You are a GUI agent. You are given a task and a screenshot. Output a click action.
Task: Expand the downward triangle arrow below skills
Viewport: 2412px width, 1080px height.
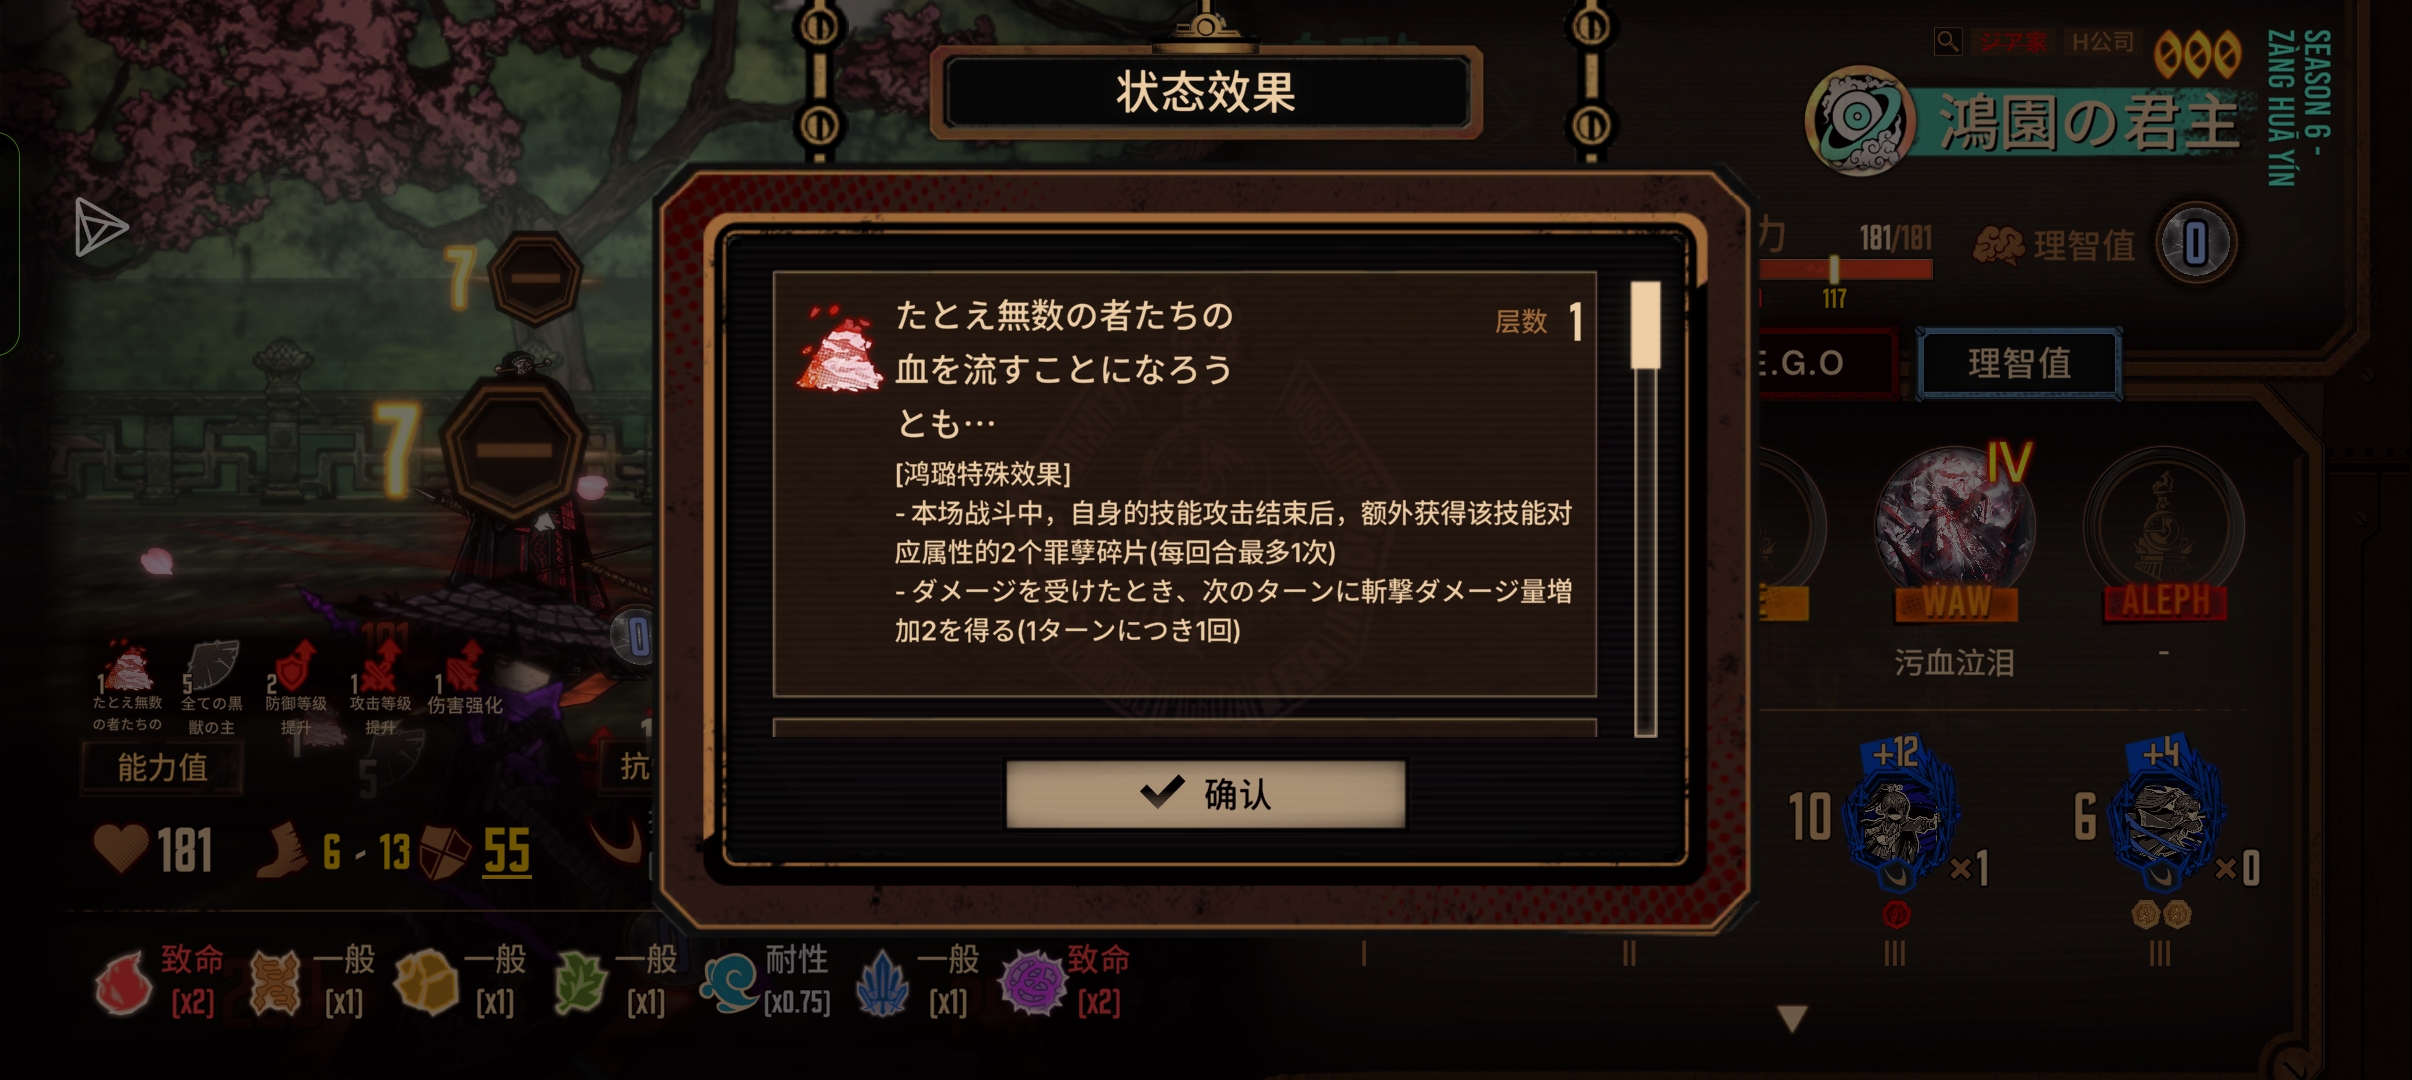tap(1791, 1018)
